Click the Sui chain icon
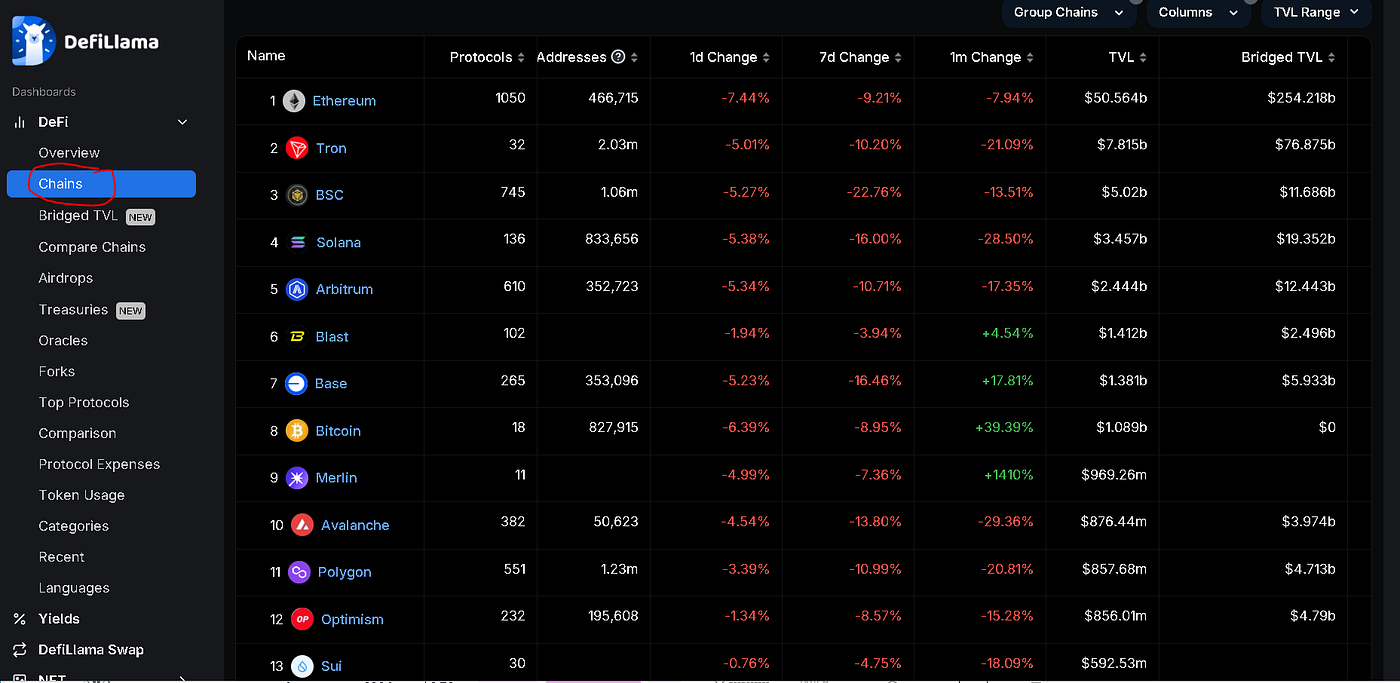The height and width of the screenshot is (683, 1400). coord(302,666)
